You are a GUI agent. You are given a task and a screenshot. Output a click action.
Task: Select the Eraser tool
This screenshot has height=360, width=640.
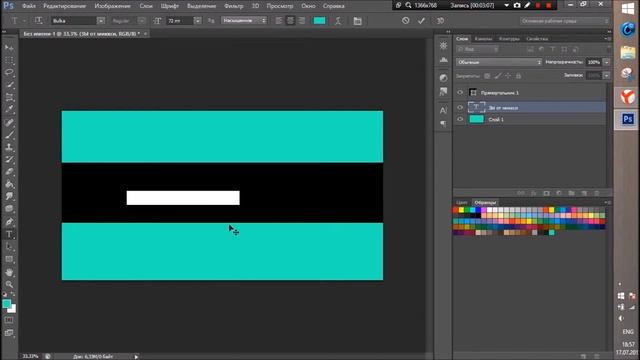point(9,172)
